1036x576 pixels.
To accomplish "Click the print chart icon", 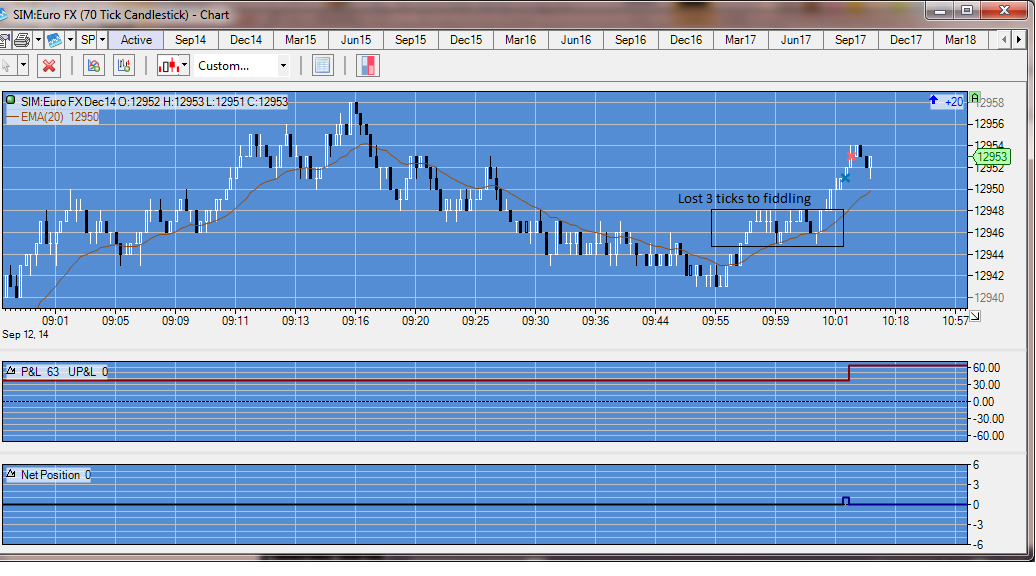I will [22, 40].
